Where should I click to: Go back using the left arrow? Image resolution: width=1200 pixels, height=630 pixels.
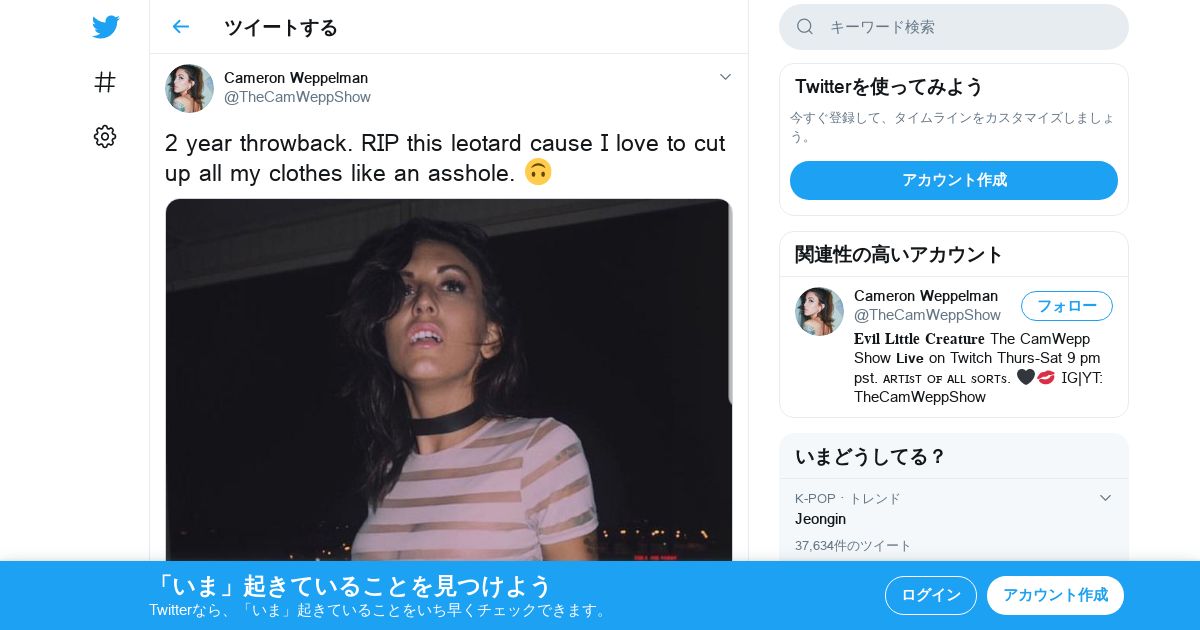tap(180, 26)
